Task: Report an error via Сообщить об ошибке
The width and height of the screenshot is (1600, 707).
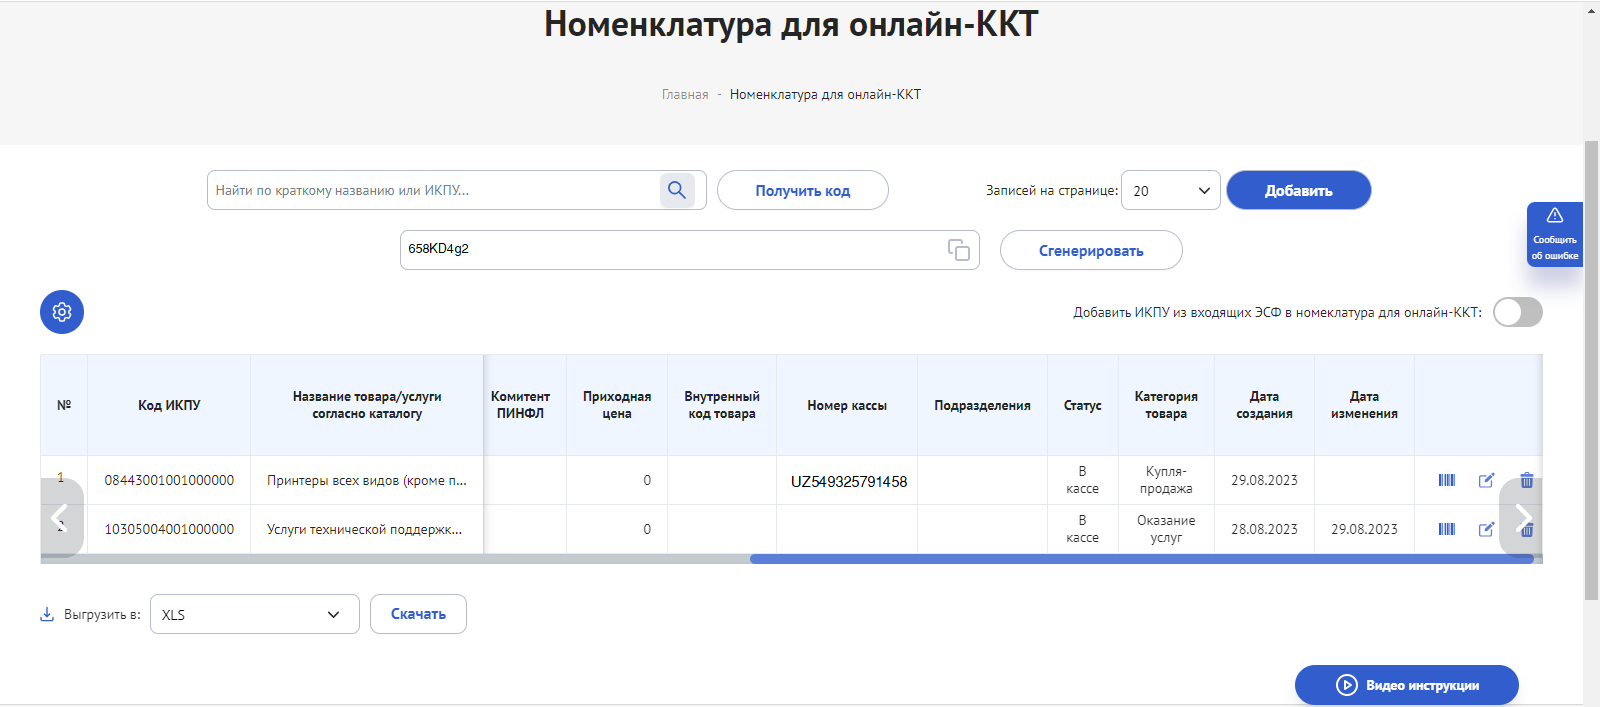Action: [1554, 234]
